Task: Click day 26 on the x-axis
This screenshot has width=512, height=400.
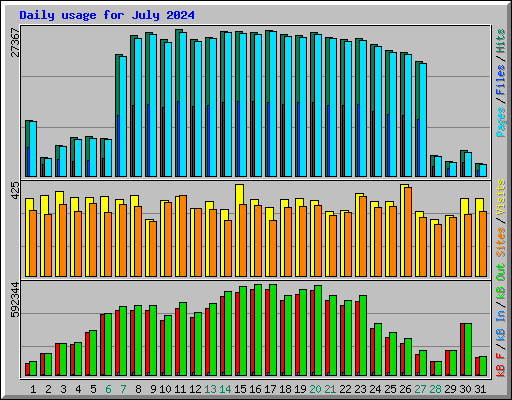Action: pos(405,389)
